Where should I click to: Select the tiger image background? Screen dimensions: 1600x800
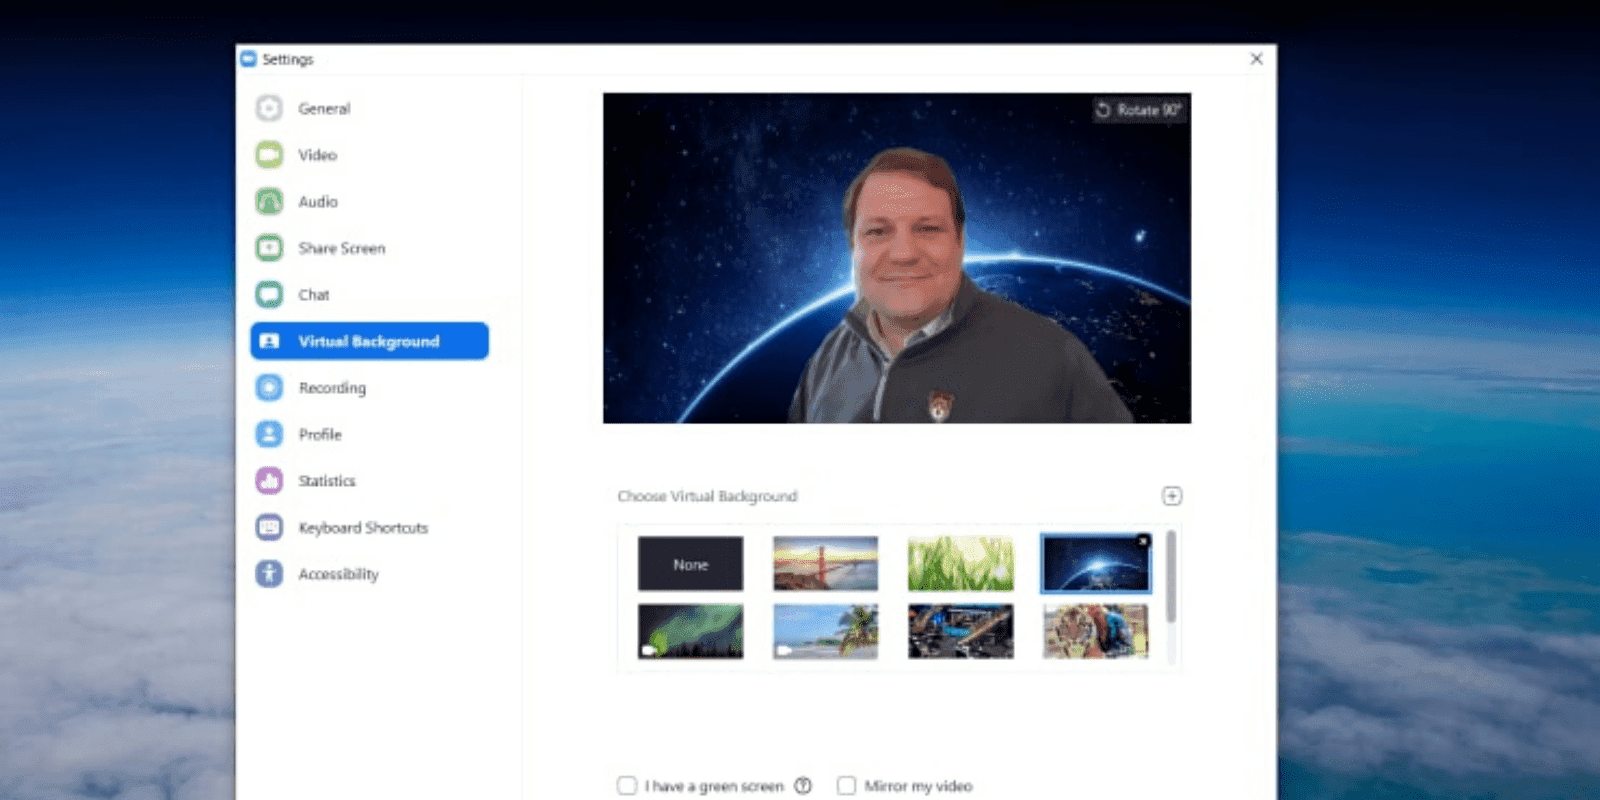point(1095,631)
